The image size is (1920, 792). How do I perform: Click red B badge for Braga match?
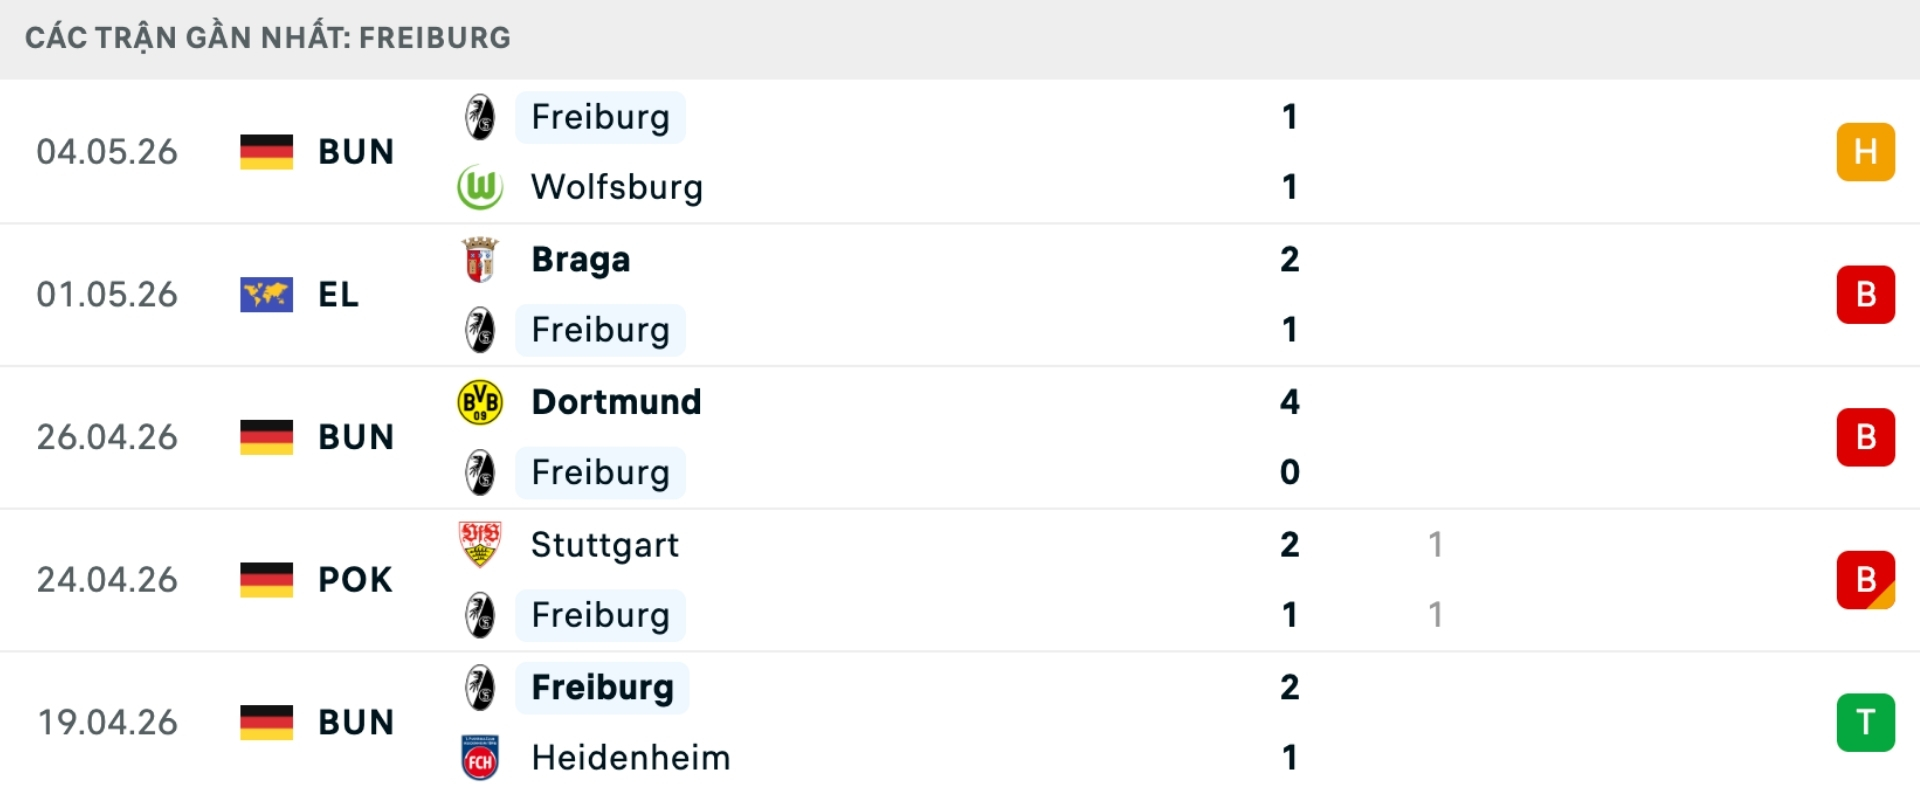(1865, 295)
